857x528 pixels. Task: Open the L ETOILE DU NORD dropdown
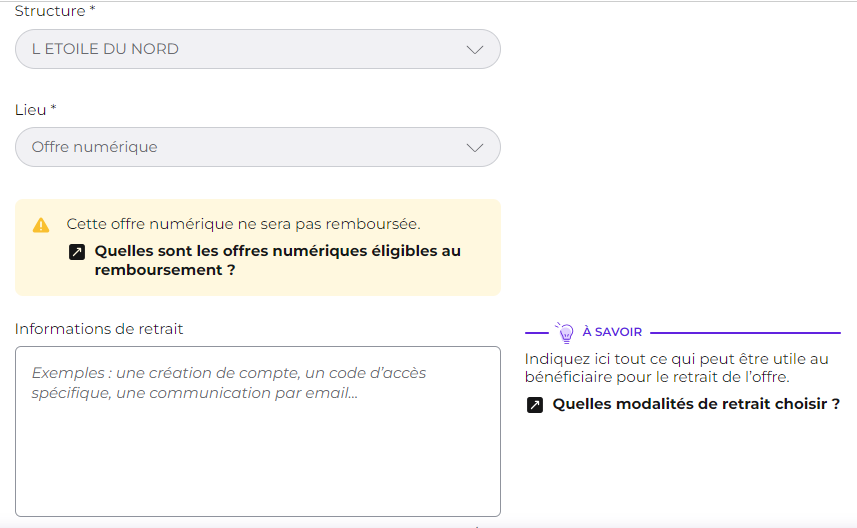tap(257, 49)
